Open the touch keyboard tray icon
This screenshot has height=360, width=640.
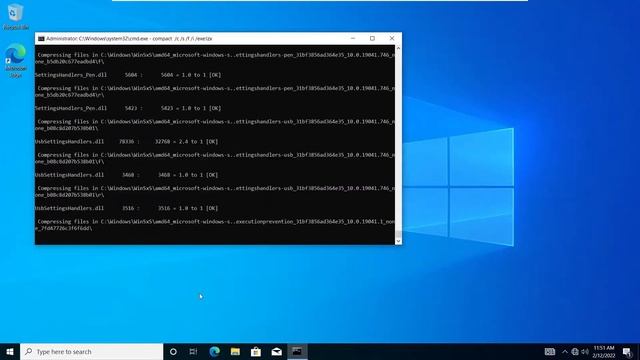[550, 351]
